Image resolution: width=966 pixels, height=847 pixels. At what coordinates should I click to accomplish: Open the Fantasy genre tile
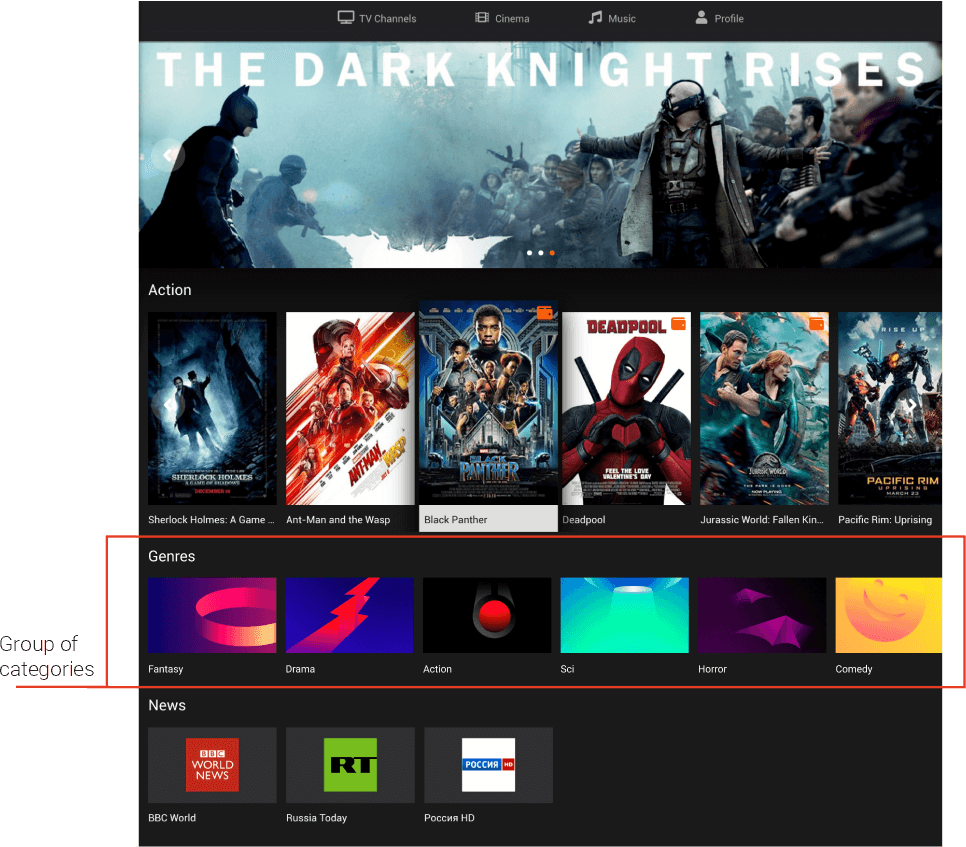pyautogui.click(x=212, y=615)
